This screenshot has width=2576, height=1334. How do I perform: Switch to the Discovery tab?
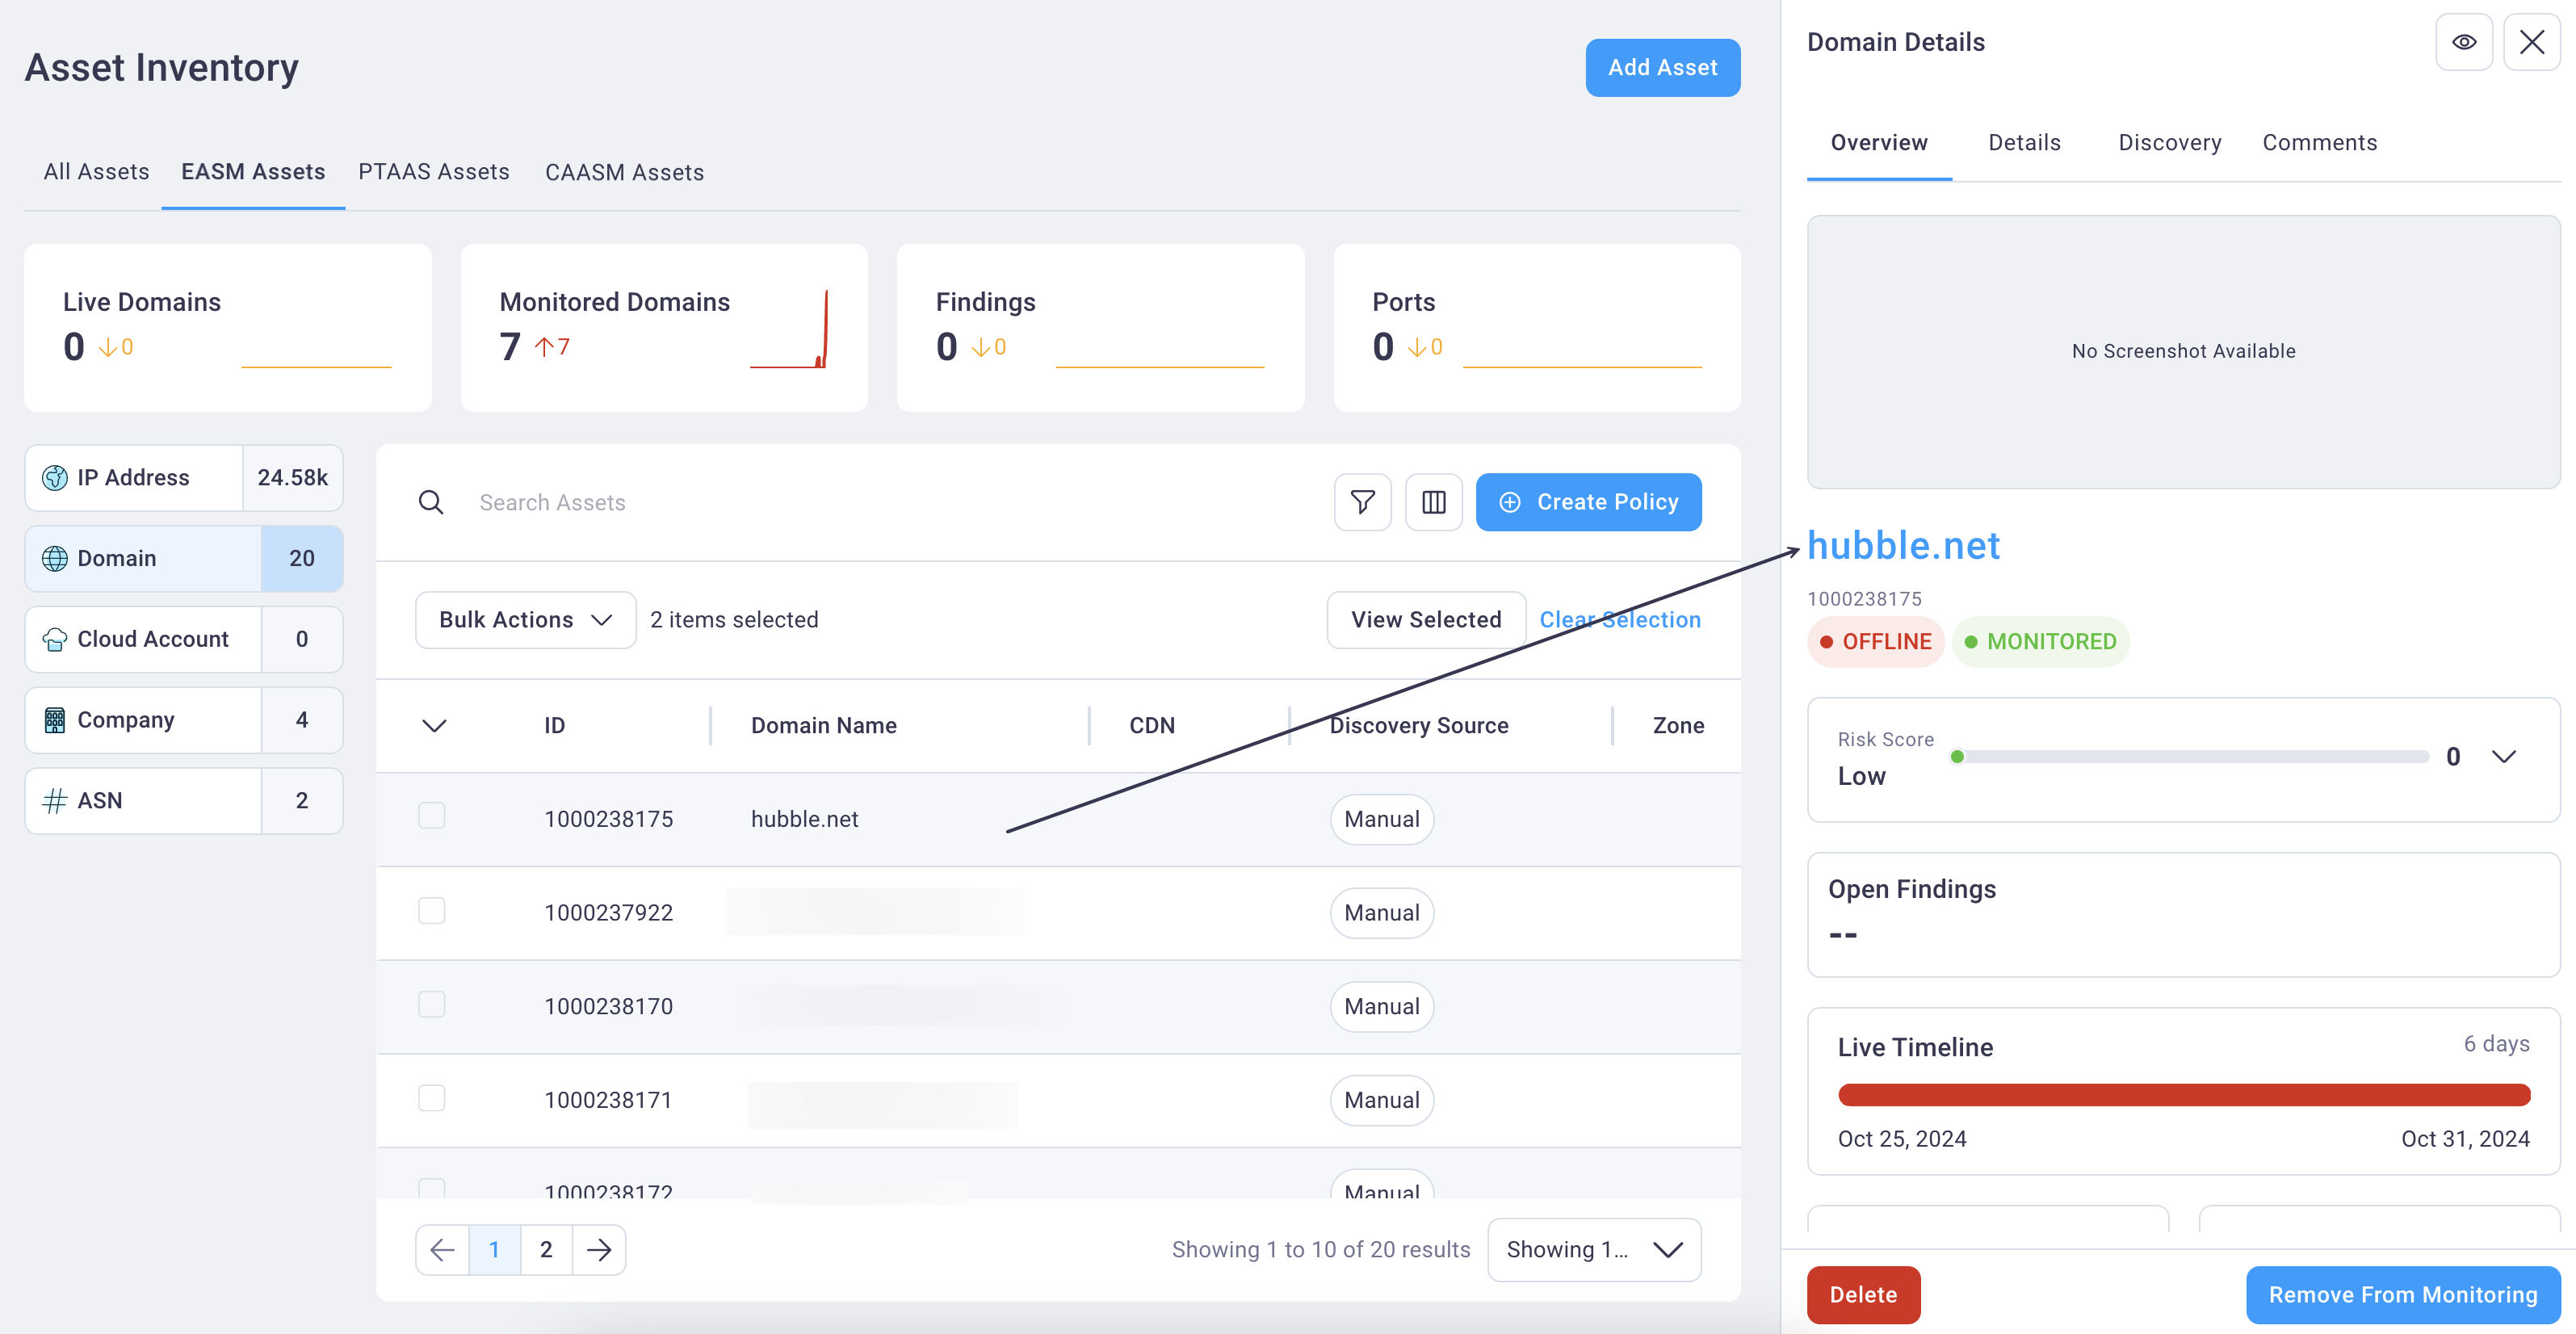pos(2169,143)
